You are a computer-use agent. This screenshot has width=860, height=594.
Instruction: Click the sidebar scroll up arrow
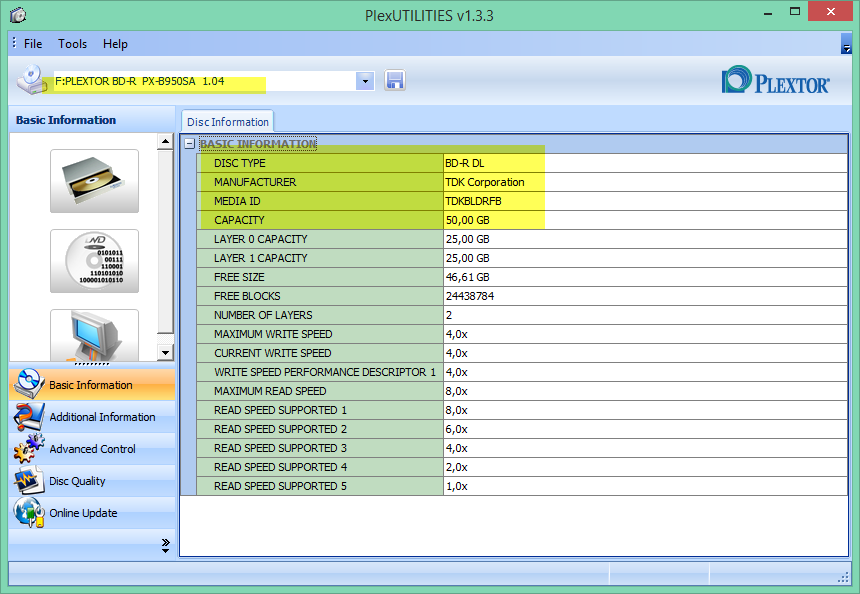(x=165, y=142)
